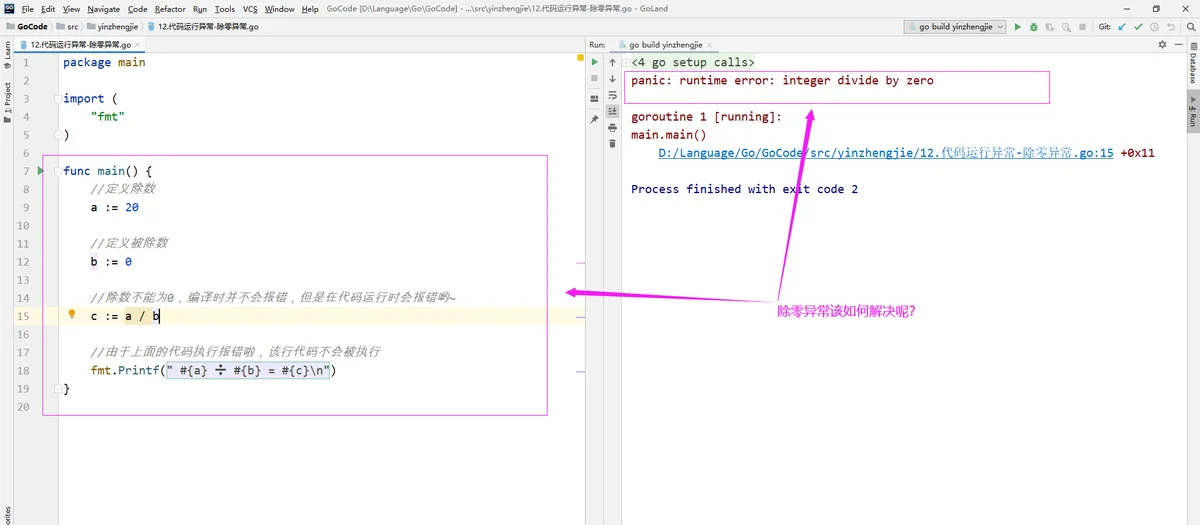Toggle soft-wrap in Run console
Viewport: 1200px width, 525px height.
613,95
